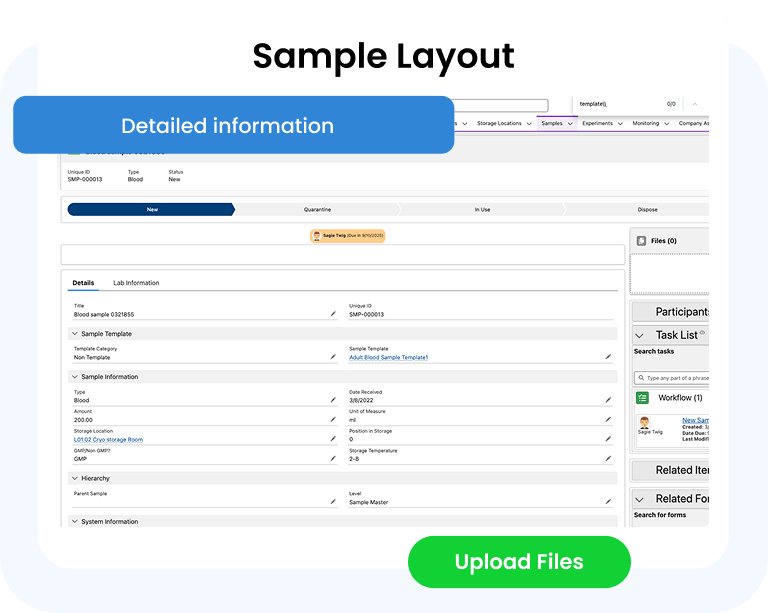This screenshot has width=769, height=613.
Task: Click the Files panel icon
Action: [641, 241]
